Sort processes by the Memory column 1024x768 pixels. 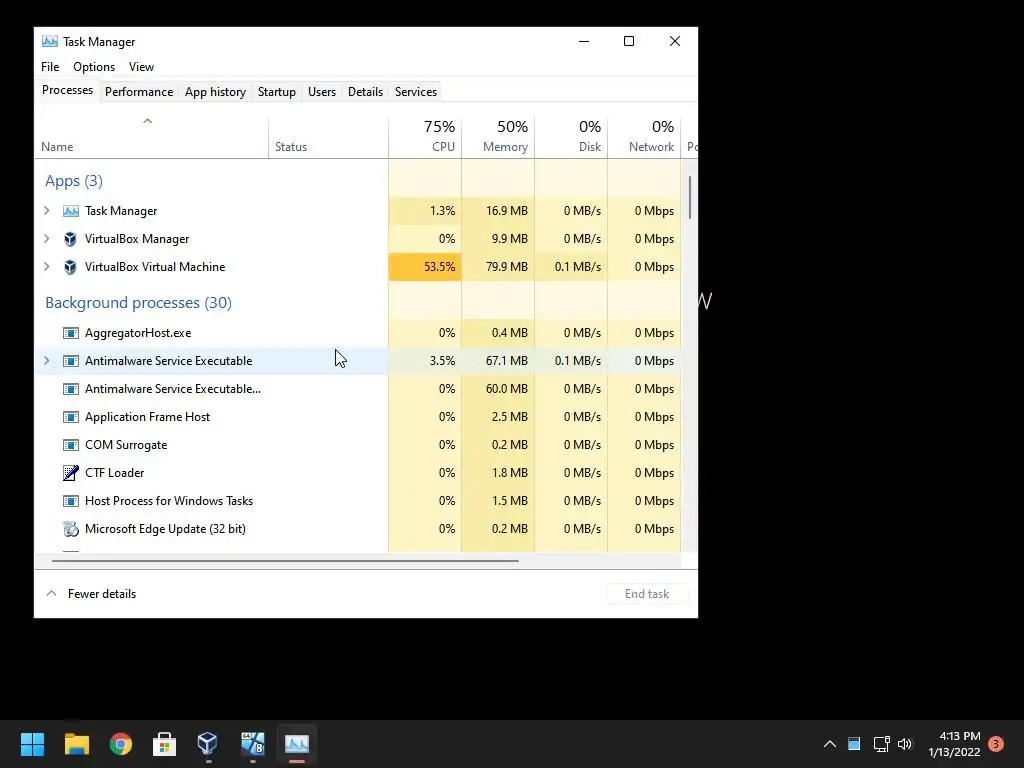[498, 136]
